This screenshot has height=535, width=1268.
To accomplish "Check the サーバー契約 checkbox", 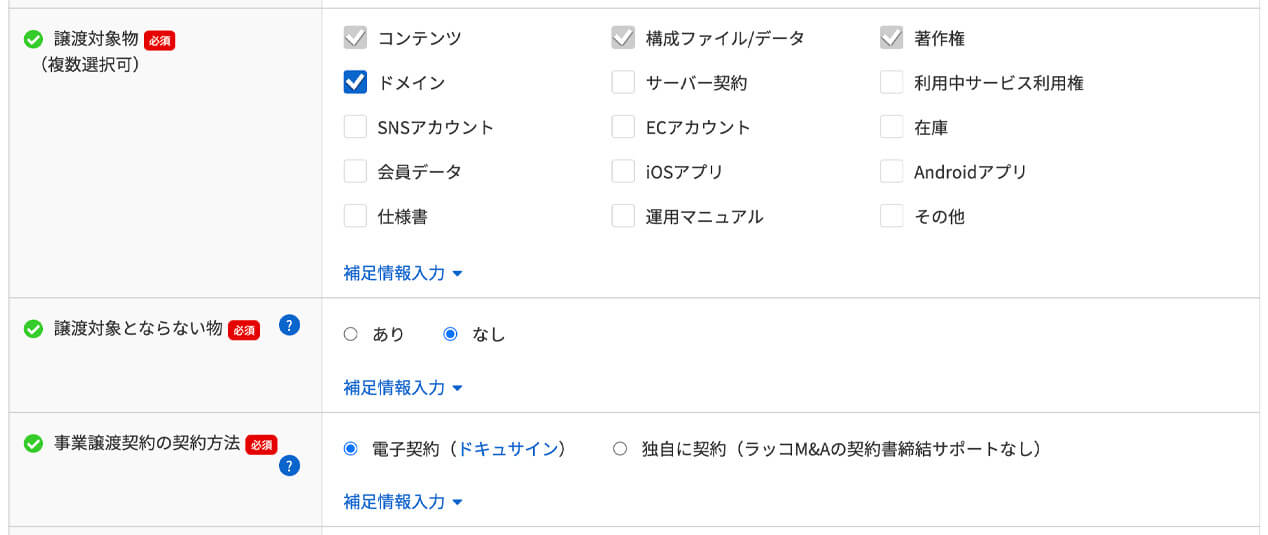I will (x=623, y=83).
